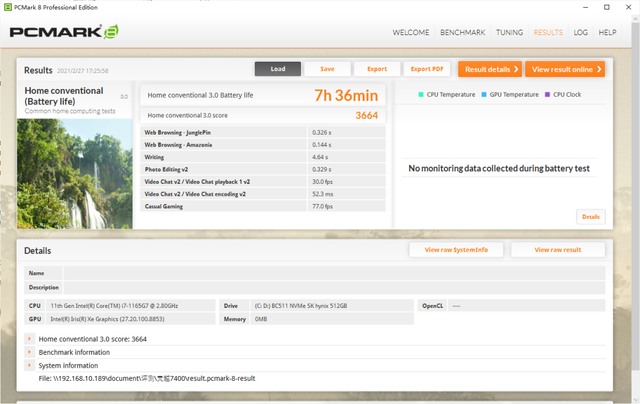The image size is (640, 404).
Task: Click View result online button
Action: pos(565,69)
